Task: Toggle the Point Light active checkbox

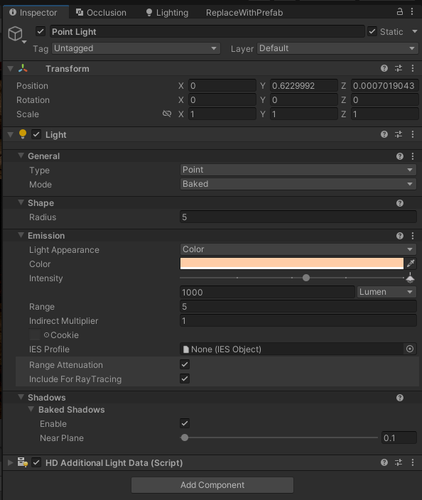Action: 40,32
